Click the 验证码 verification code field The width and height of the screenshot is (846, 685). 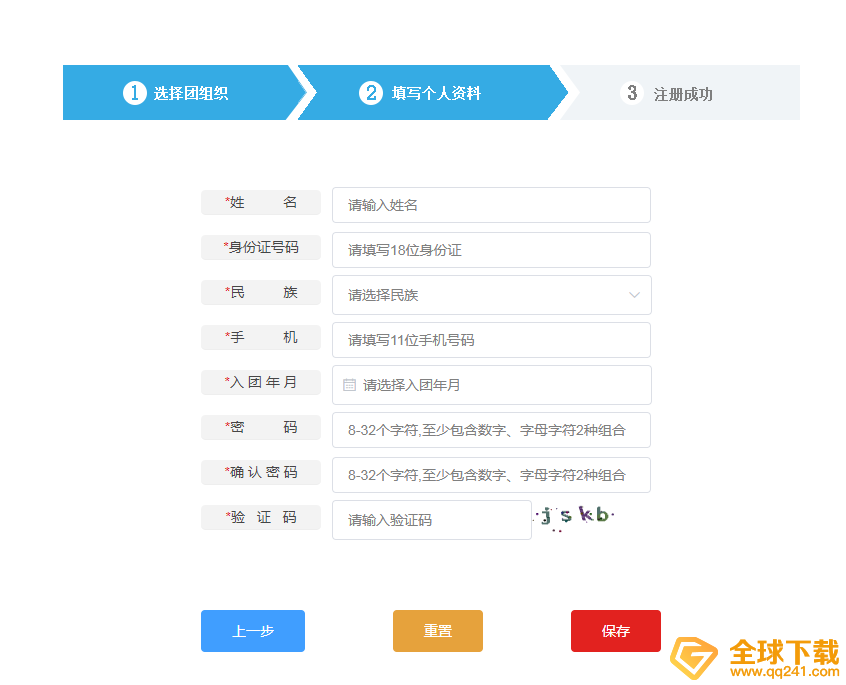tap(431, 520)
